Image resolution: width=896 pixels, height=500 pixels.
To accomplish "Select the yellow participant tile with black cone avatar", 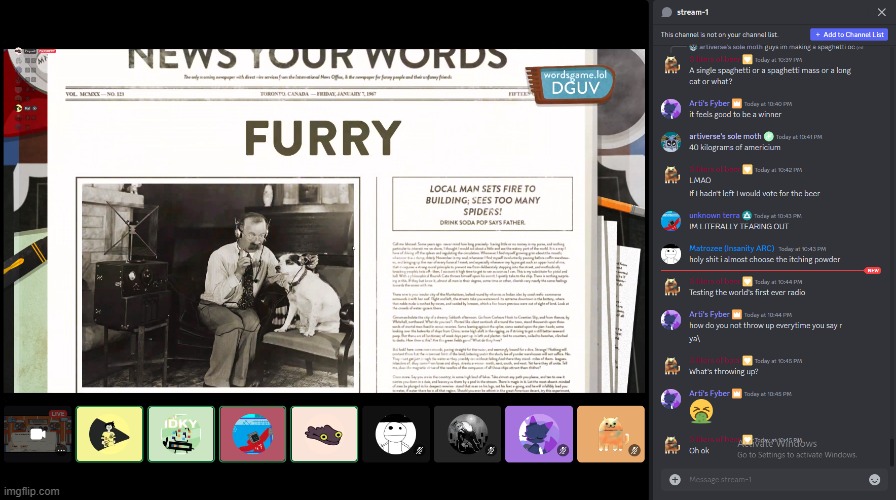I will coord(109,434).
